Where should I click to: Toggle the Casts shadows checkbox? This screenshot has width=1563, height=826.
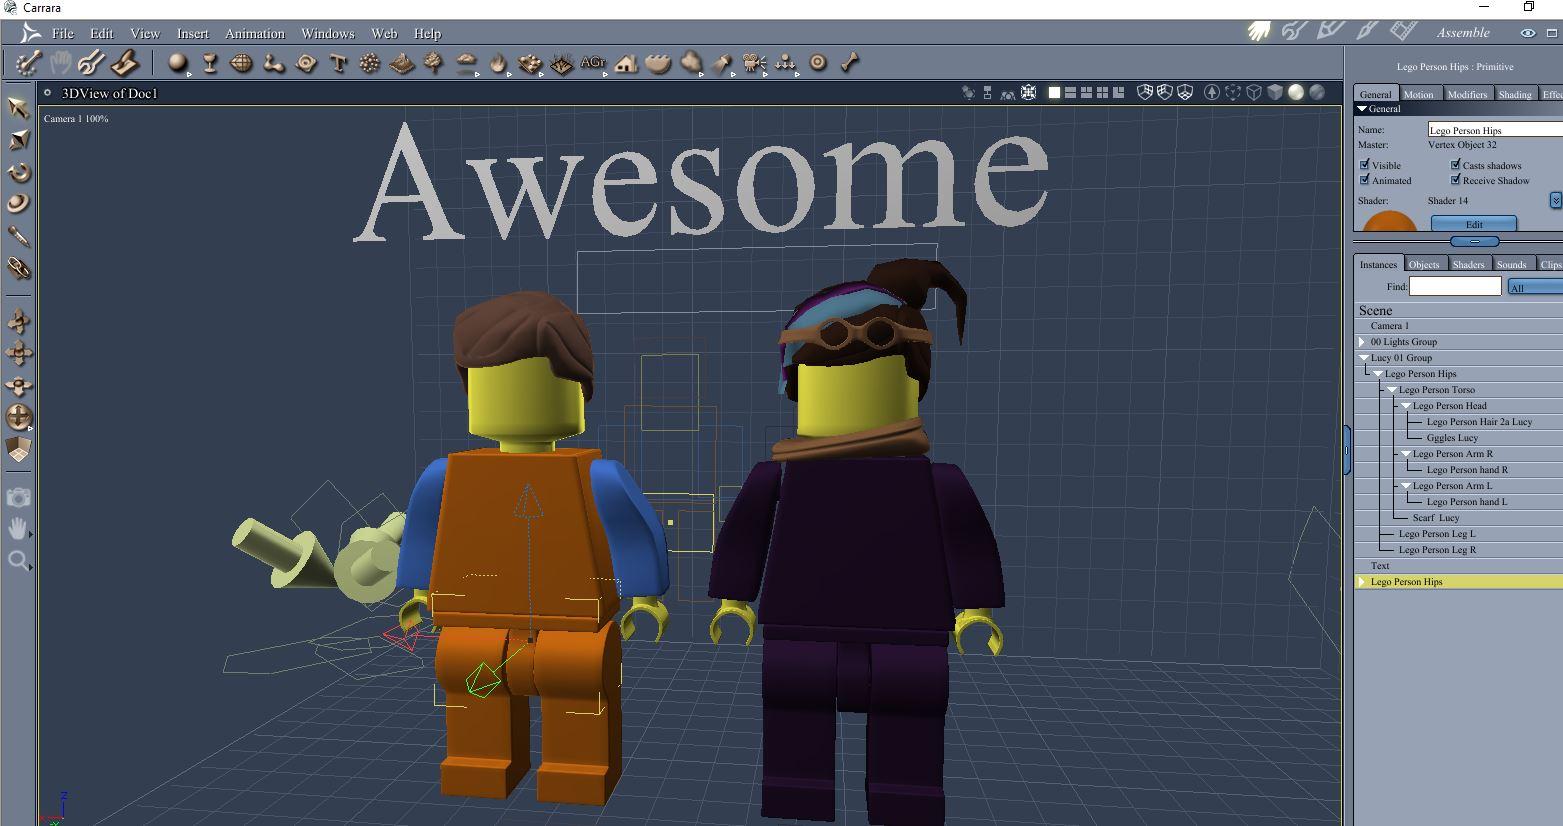click(1456, 164)
